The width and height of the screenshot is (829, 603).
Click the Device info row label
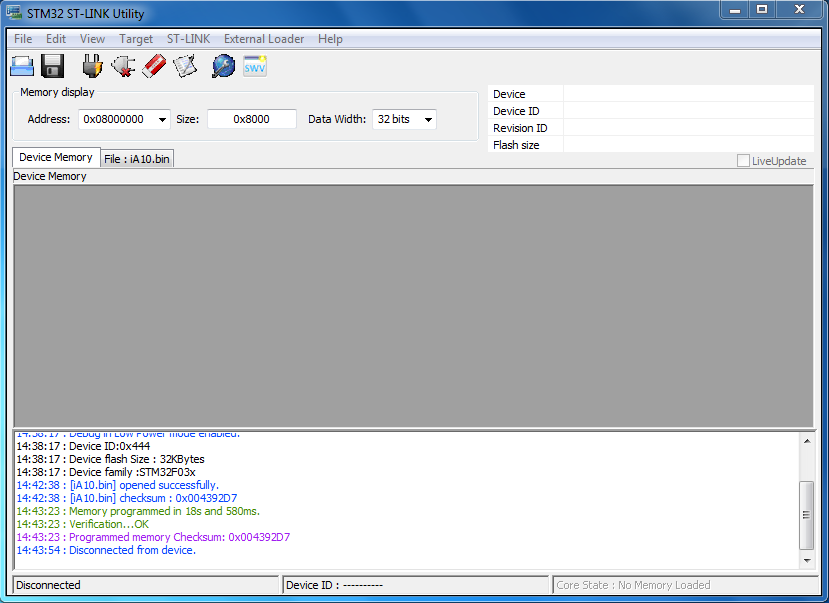[x=509, y=94]
